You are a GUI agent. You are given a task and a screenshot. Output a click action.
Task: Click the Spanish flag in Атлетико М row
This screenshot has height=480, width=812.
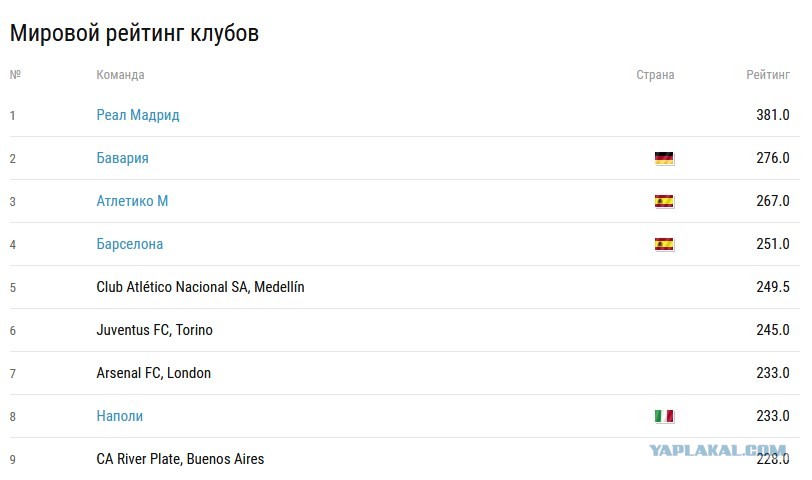coord(664,201)
